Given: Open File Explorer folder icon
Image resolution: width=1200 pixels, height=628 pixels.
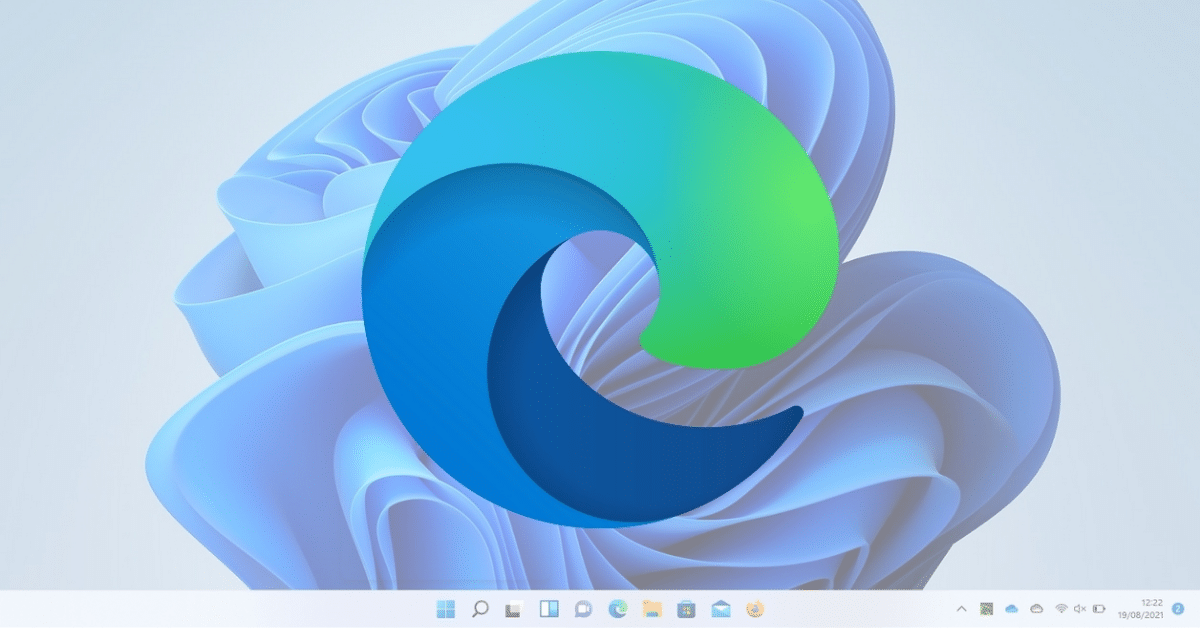Looking at the screenshot, I should click(652, 608).
